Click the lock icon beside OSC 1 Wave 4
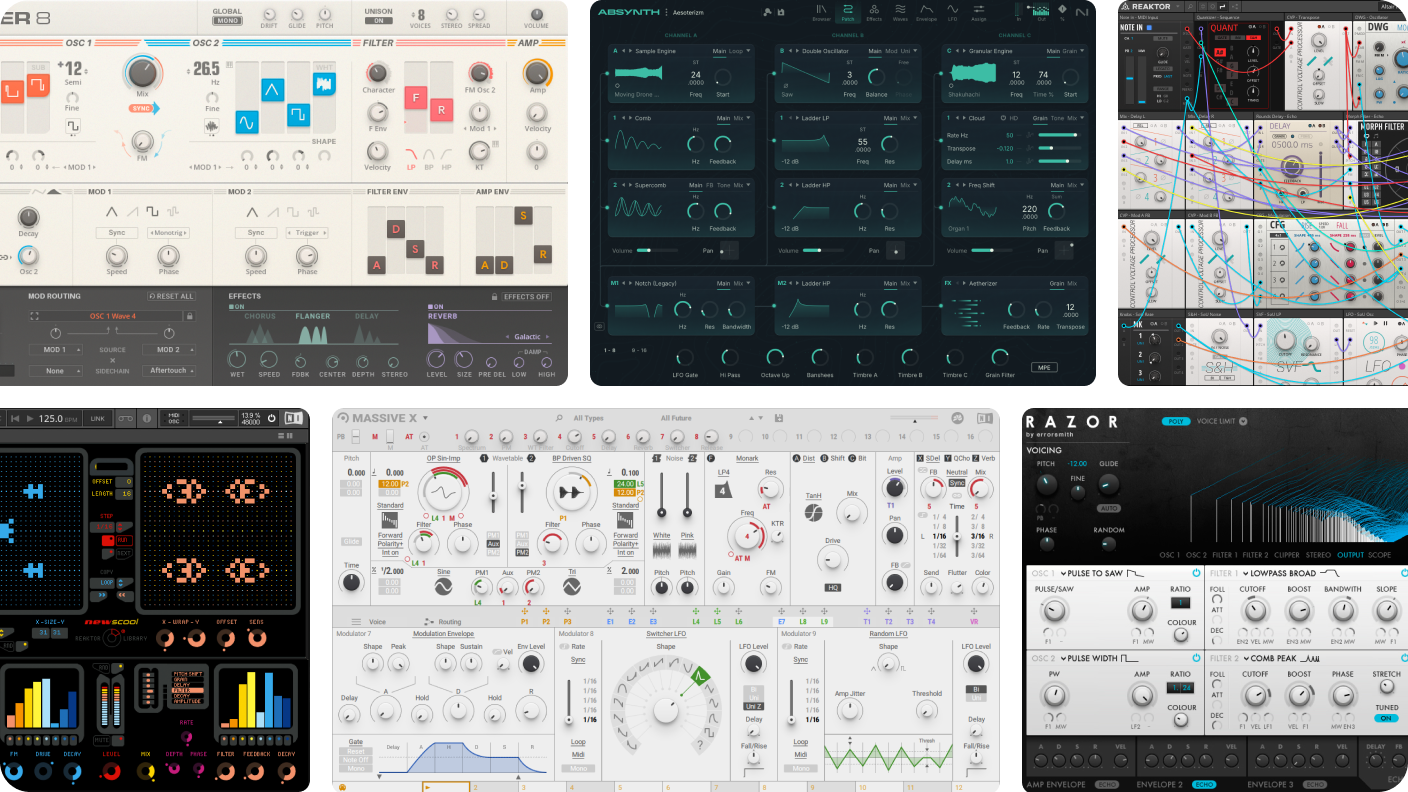The width and height of the screenshot is (1408, 792). (189, 316)
